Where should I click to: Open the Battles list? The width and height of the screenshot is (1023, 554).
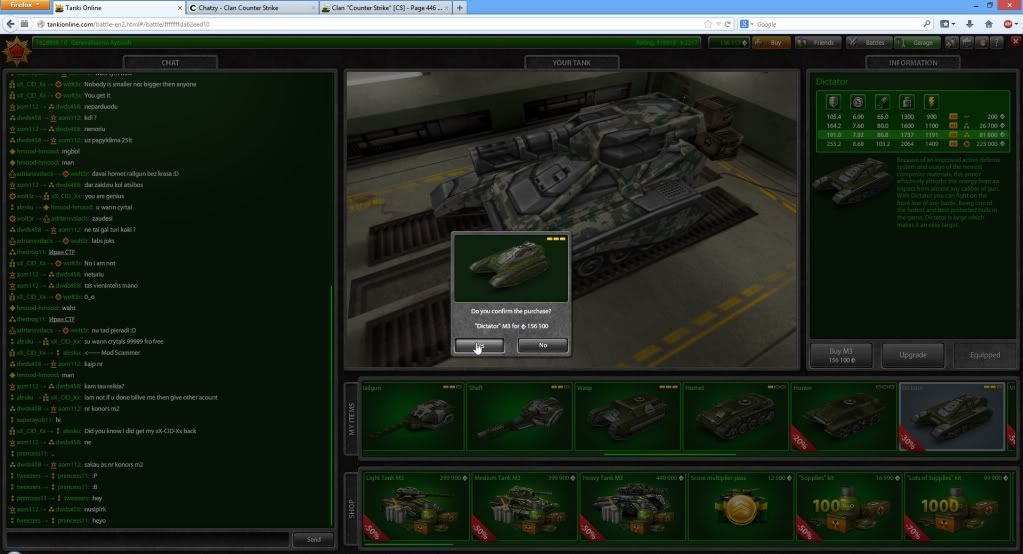pos(869,43)
